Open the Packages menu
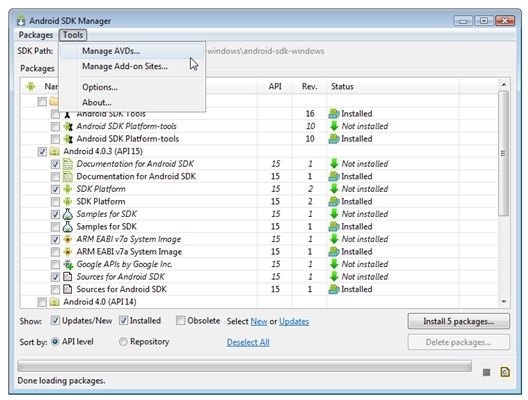This screenshot has width=528, height=400. [x=36, y=35]
